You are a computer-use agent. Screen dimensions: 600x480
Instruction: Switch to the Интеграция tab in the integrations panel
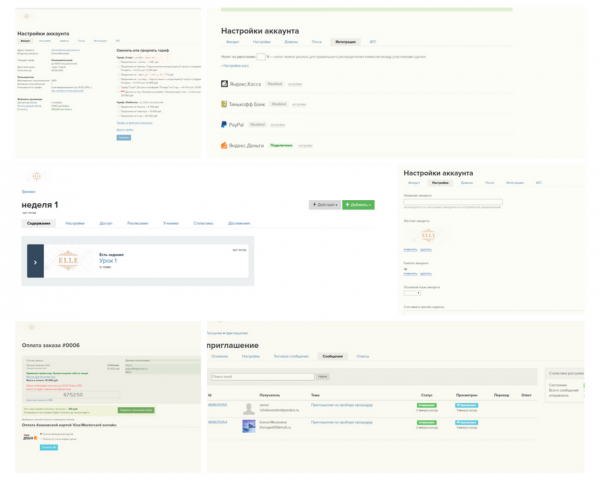pyautogui.click(x=345, y=42)
